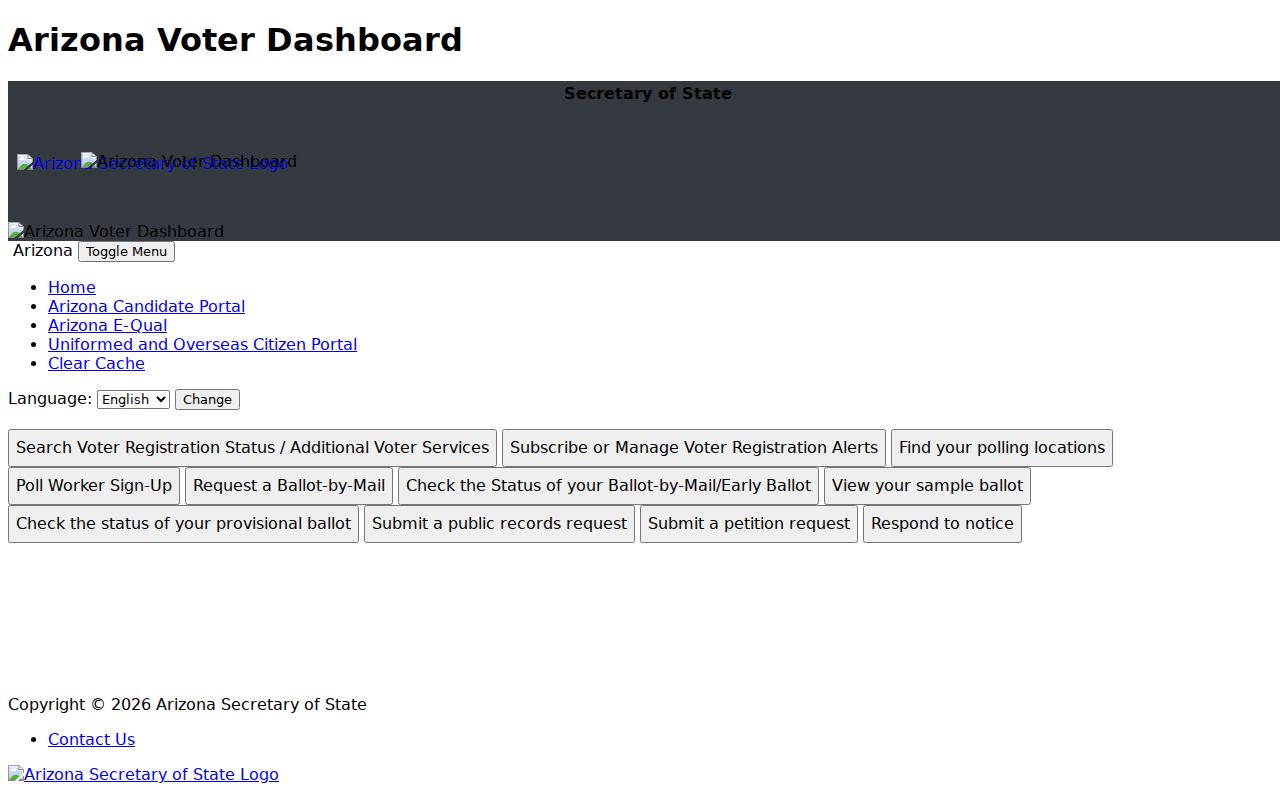This screenshot has width=1280, height=800.
Task: Choose Request a Ballot-by-Mail
Action: coord(289,486)
